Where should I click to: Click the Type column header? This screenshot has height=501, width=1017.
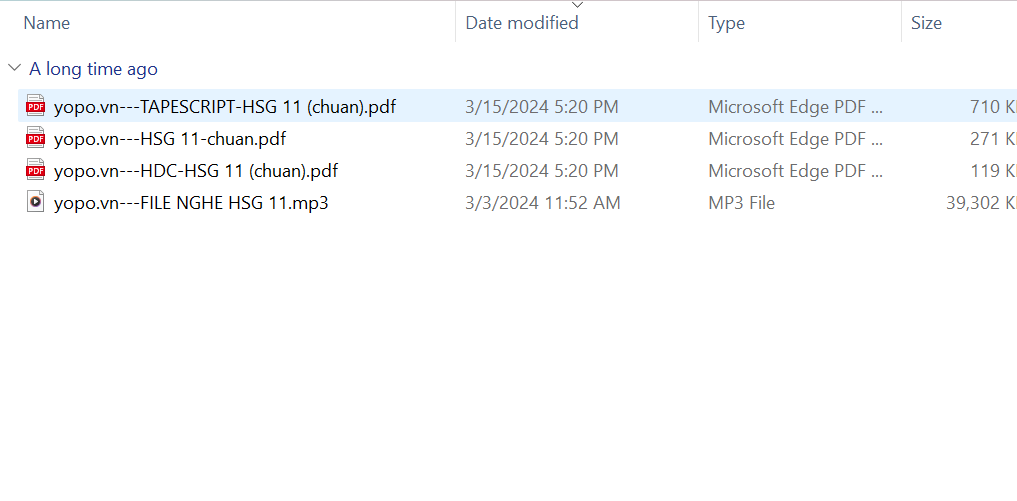point(726,23)
